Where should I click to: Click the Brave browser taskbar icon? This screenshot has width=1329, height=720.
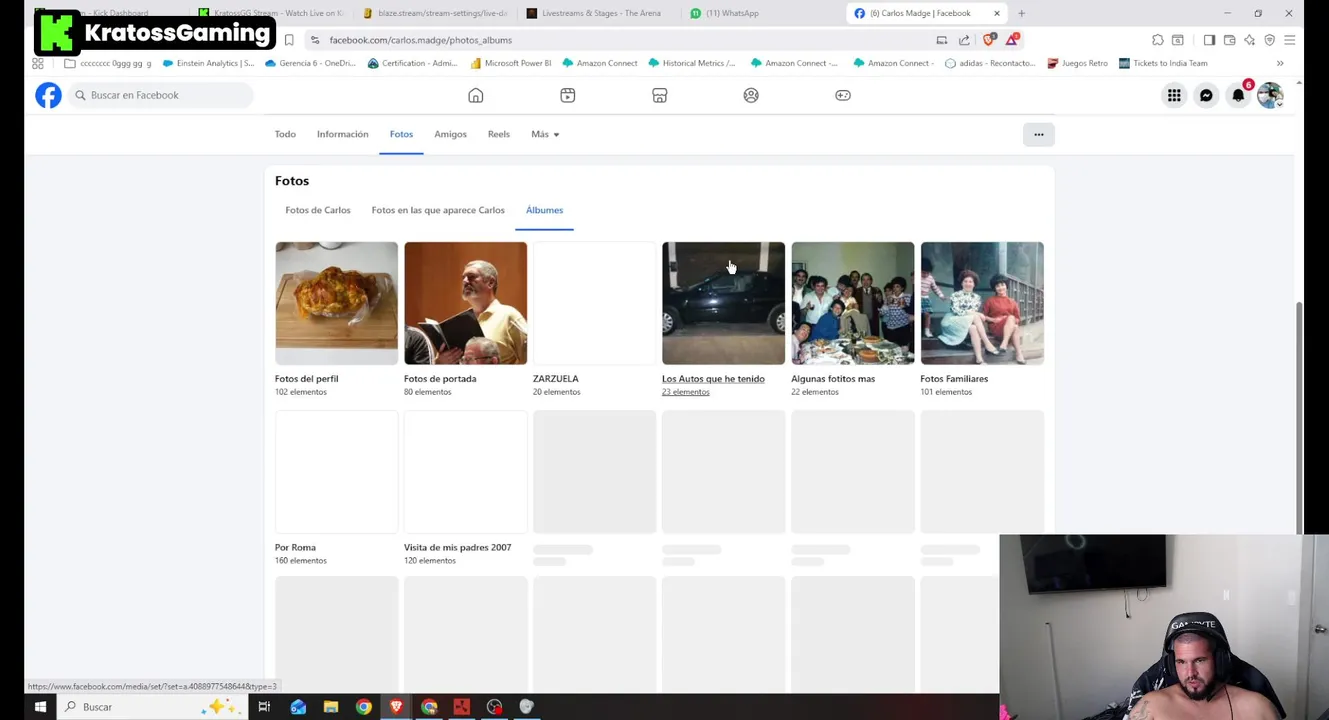point(396,707)
